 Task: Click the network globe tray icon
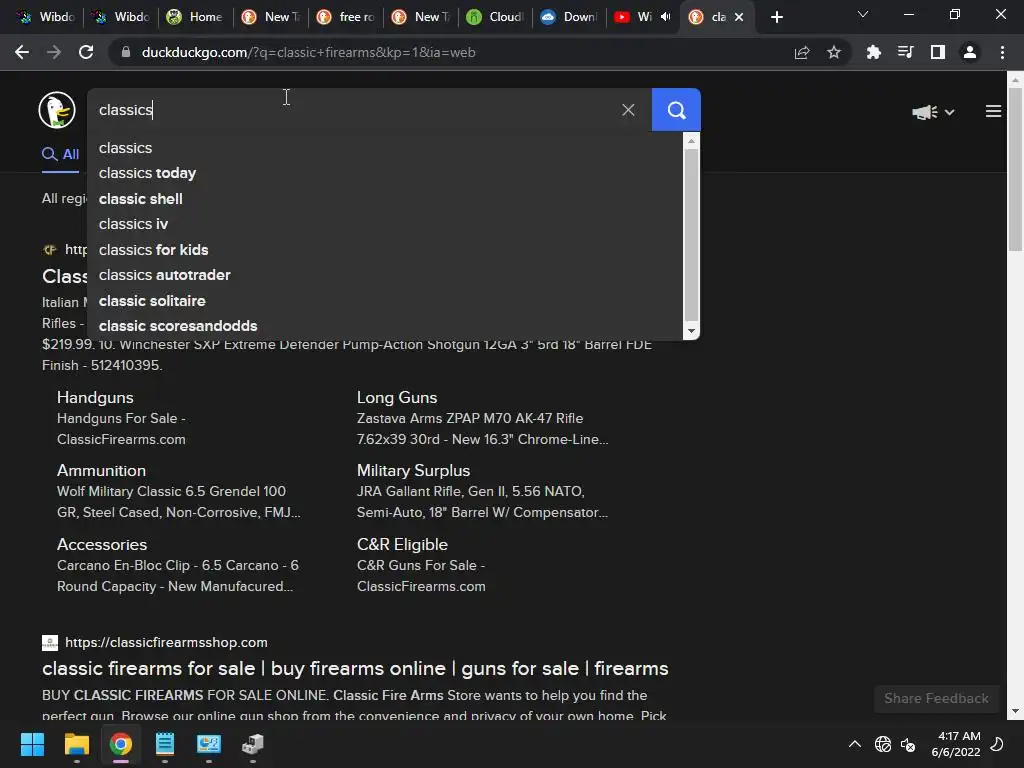click(883, 744)
